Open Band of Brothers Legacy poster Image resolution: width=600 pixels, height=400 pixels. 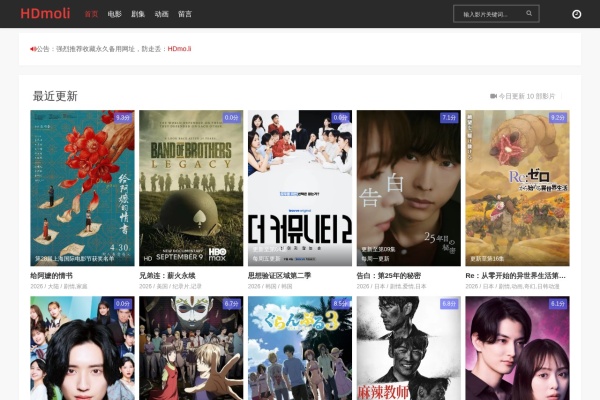pos(191,188)
